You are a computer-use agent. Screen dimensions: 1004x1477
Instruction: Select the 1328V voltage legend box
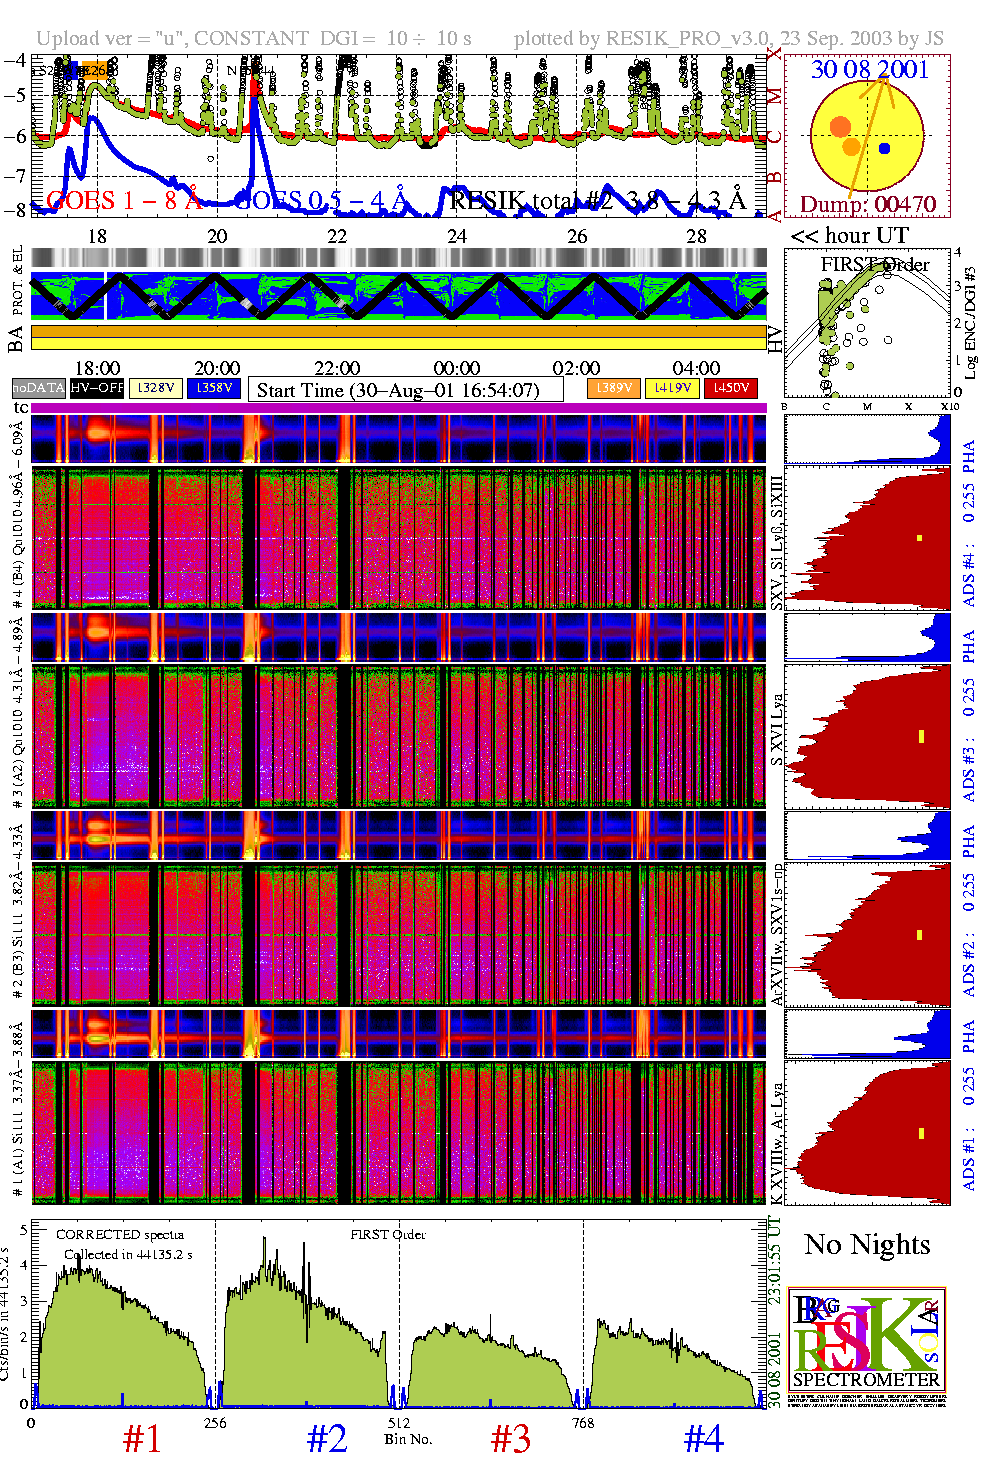click(x=156, y=388)
